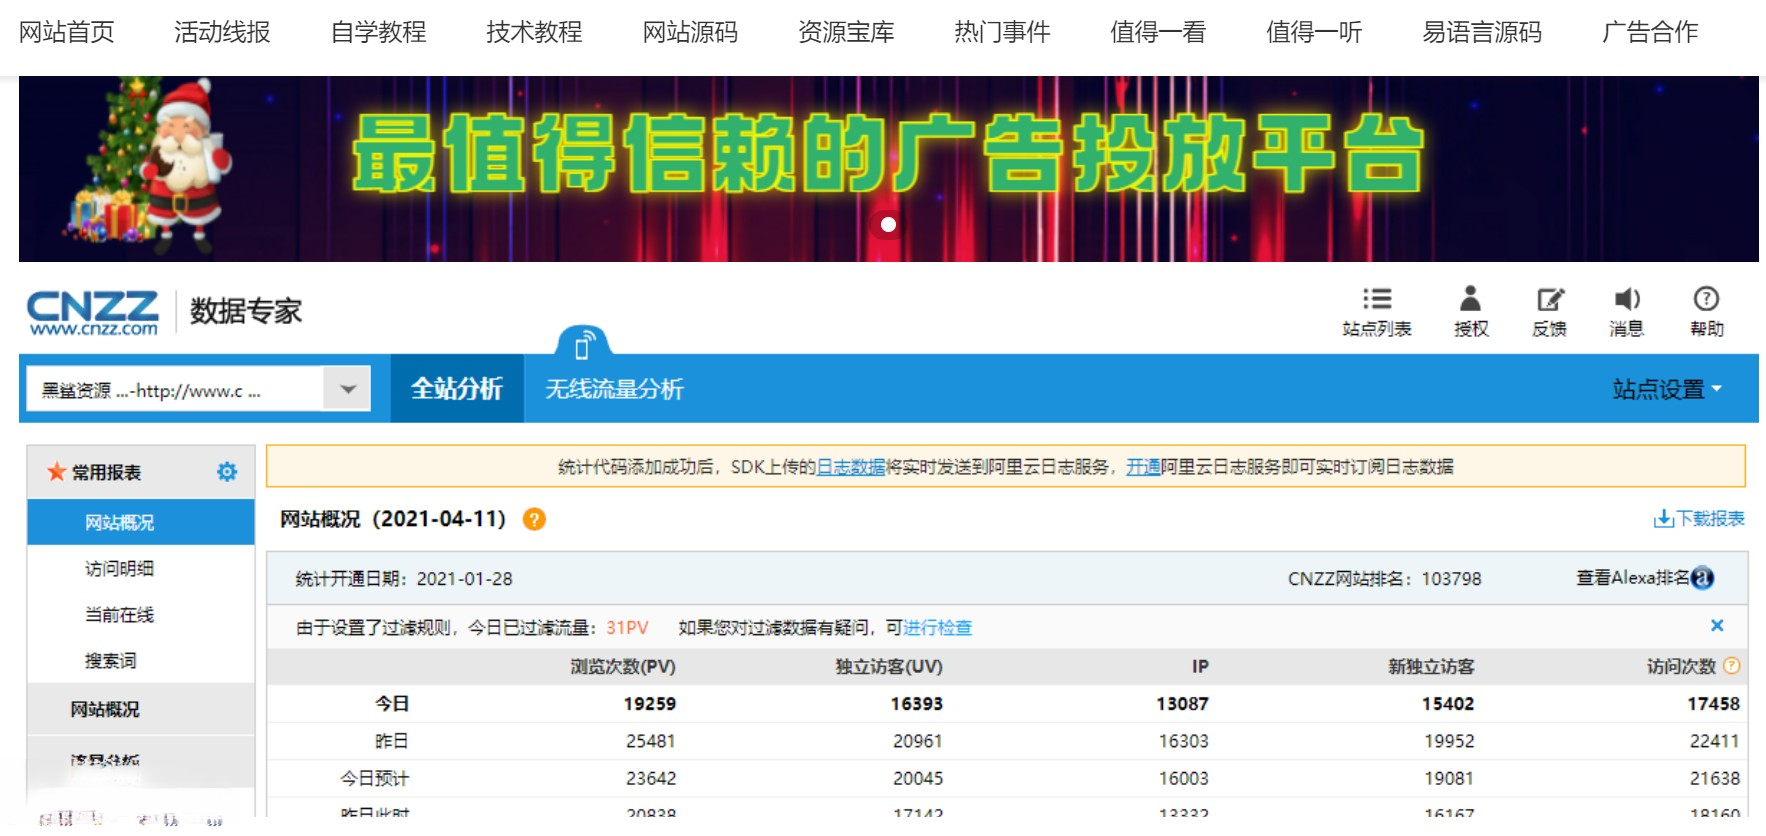The width and height of the screenshot is (1766, 836).
Task: Click the 授权 authorization person icon
Action: (x=1470, y=300)
